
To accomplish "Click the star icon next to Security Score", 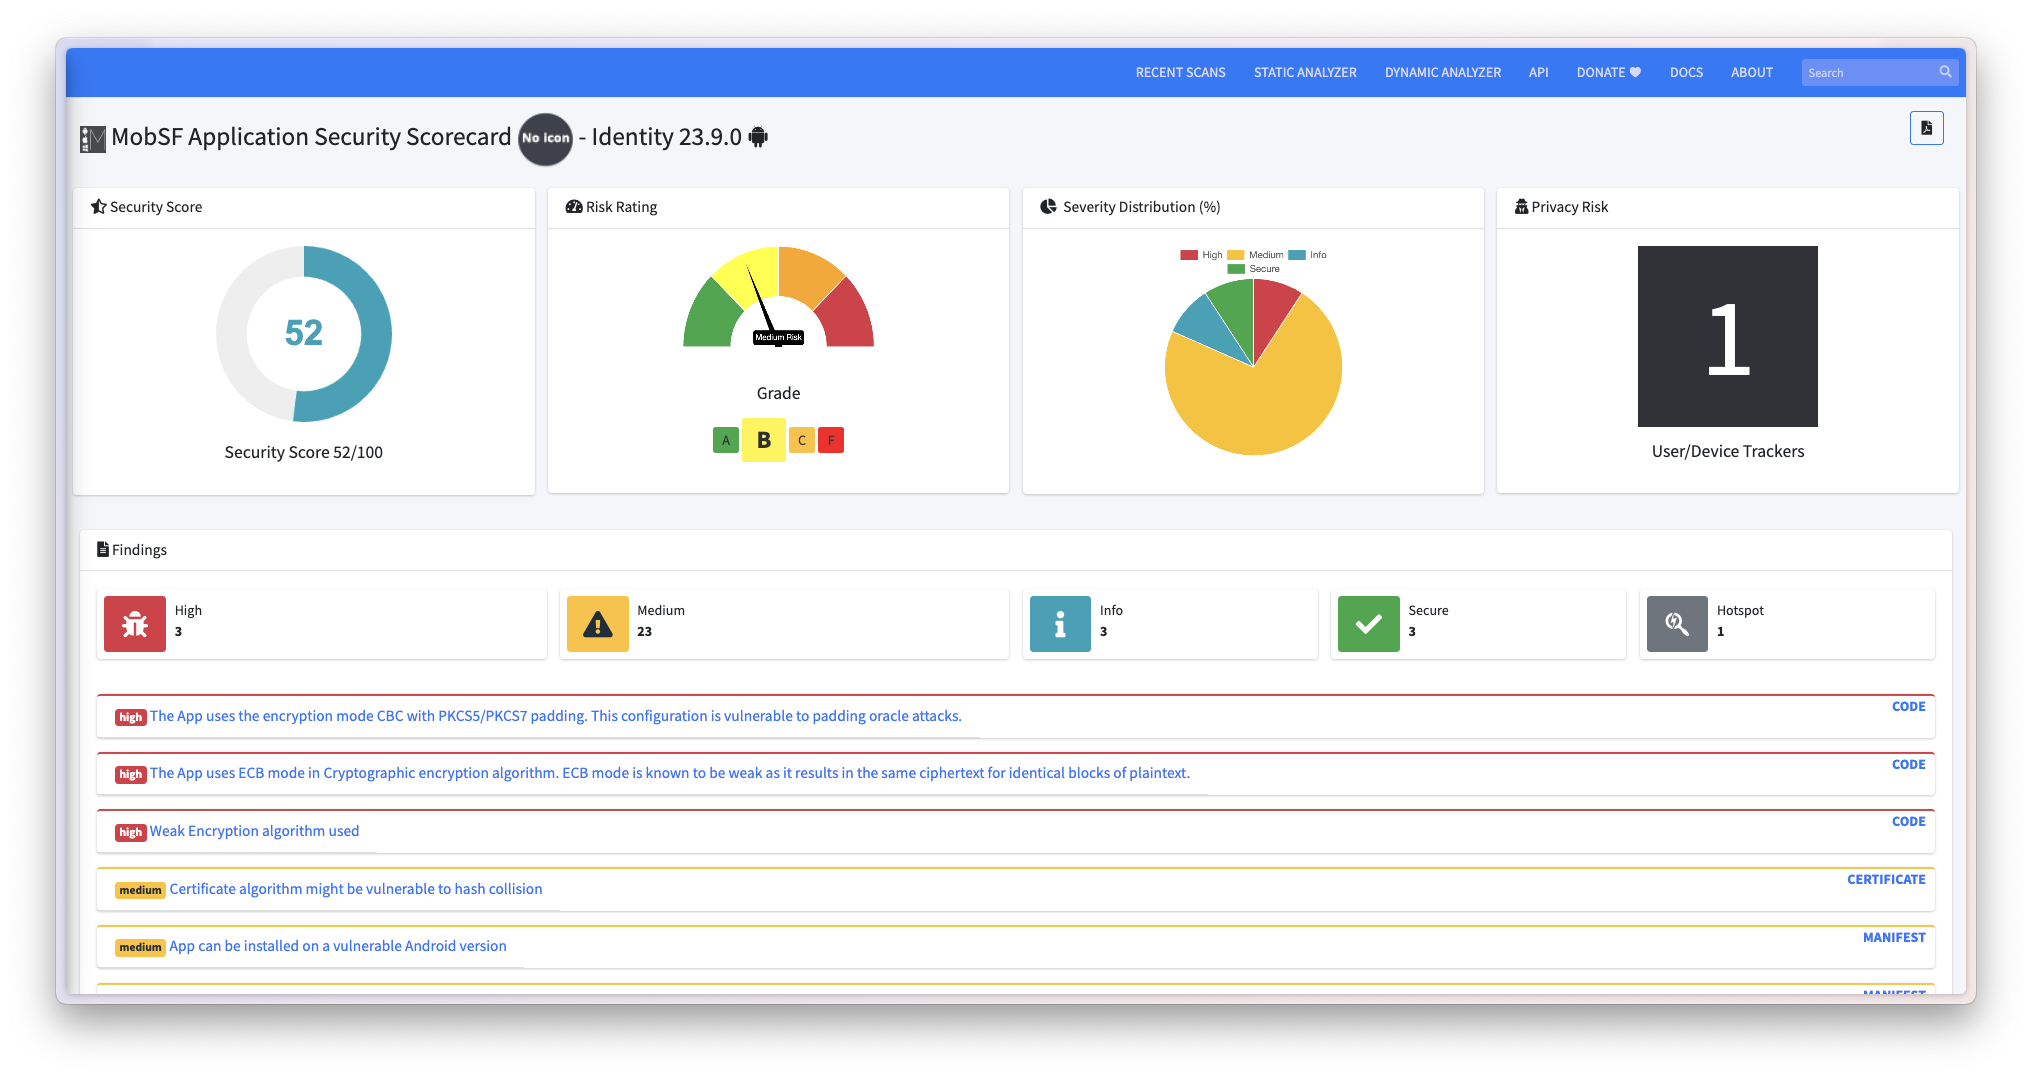I will (x=98, y=207).
